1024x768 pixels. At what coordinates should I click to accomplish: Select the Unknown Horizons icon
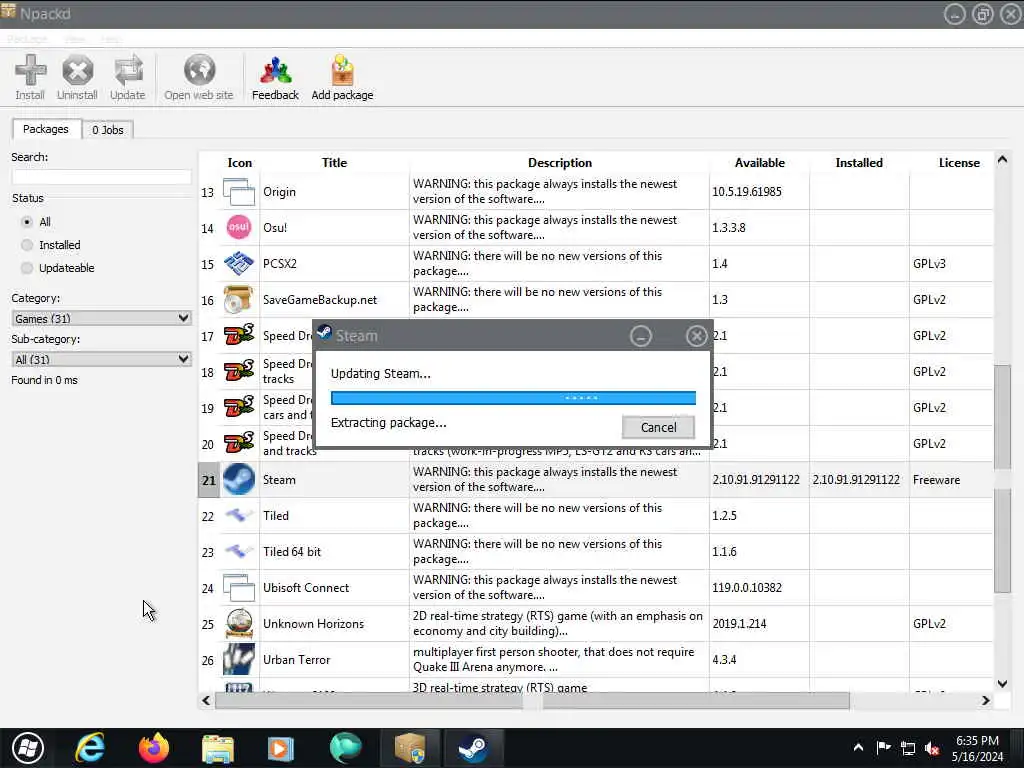tap(239, 623)
